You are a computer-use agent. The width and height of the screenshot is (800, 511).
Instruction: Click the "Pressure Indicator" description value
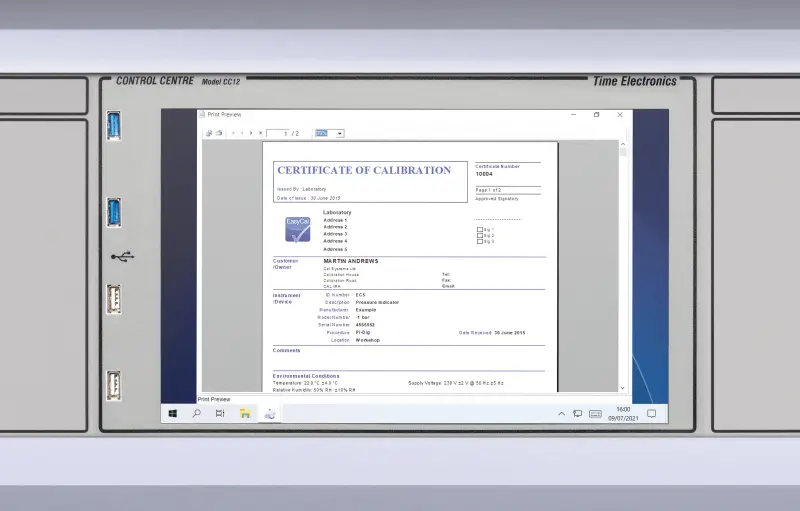(x=377, y=302)
